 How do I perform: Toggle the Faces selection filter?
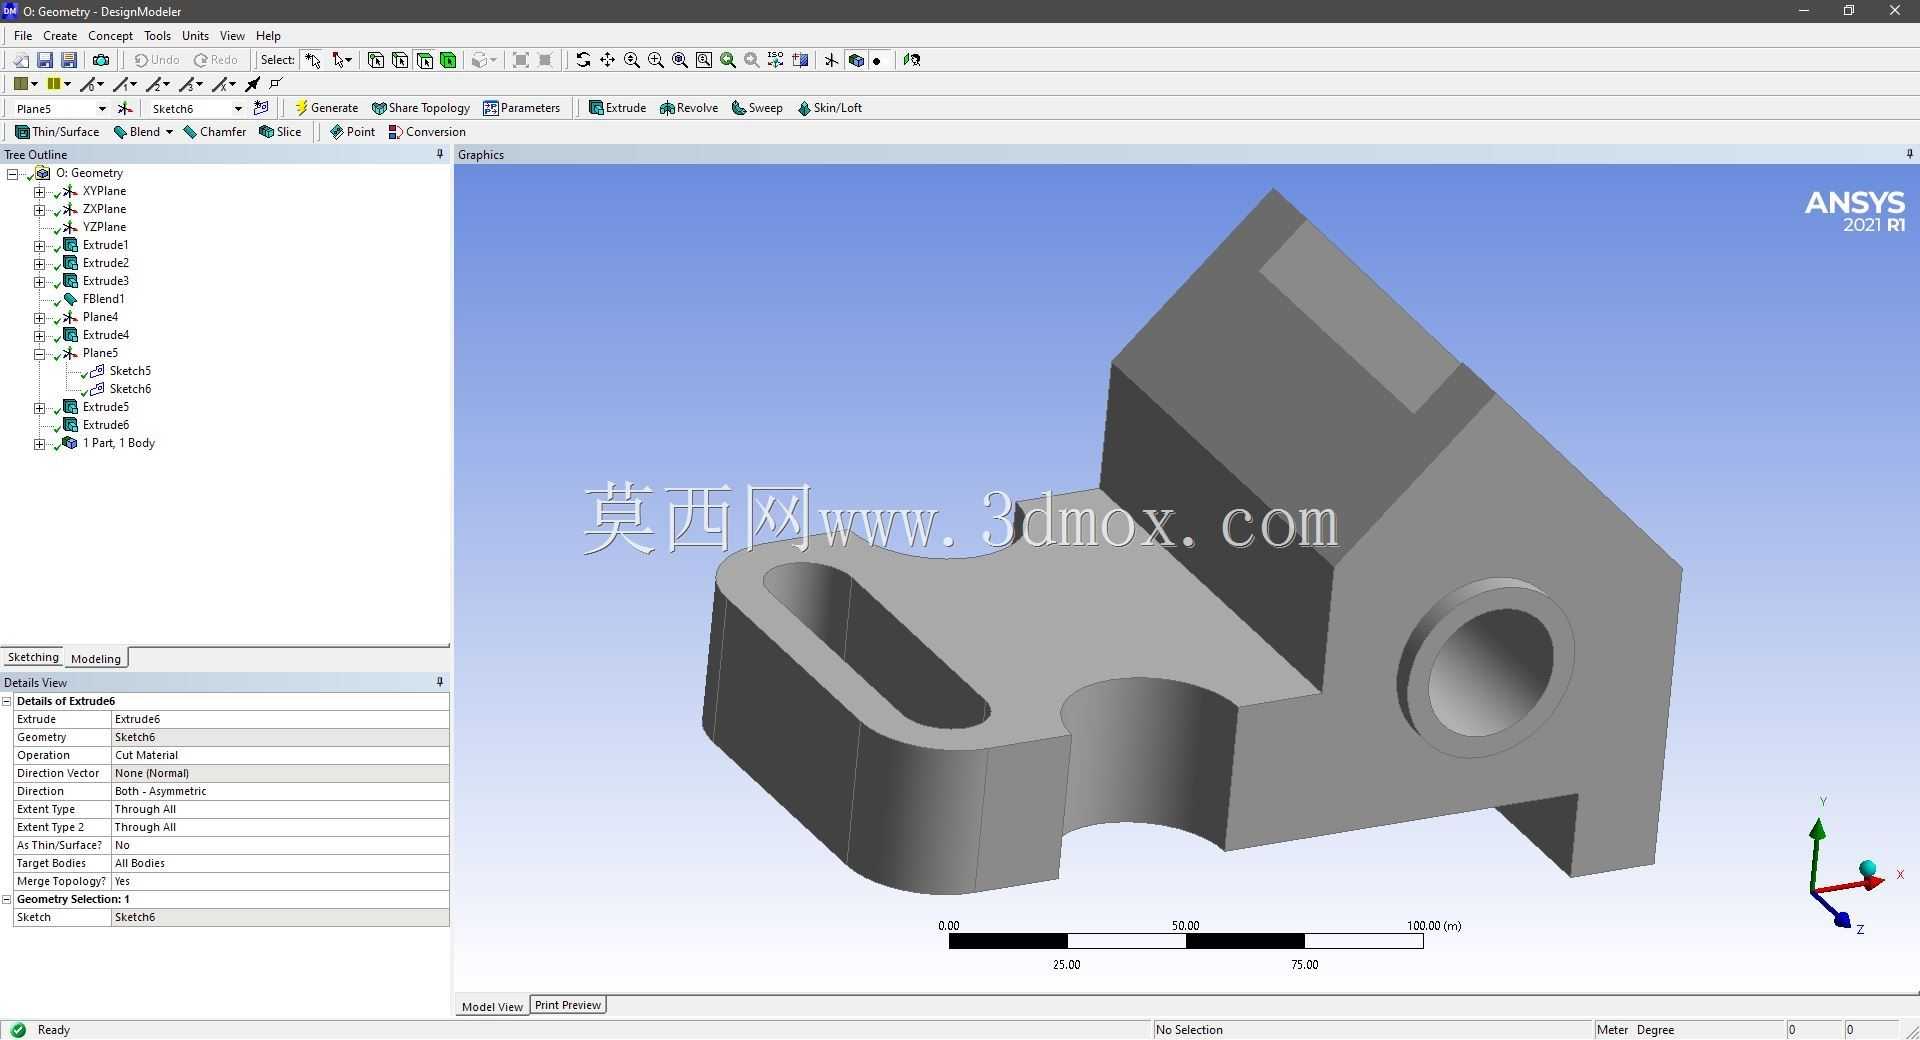tap(424, 60)
